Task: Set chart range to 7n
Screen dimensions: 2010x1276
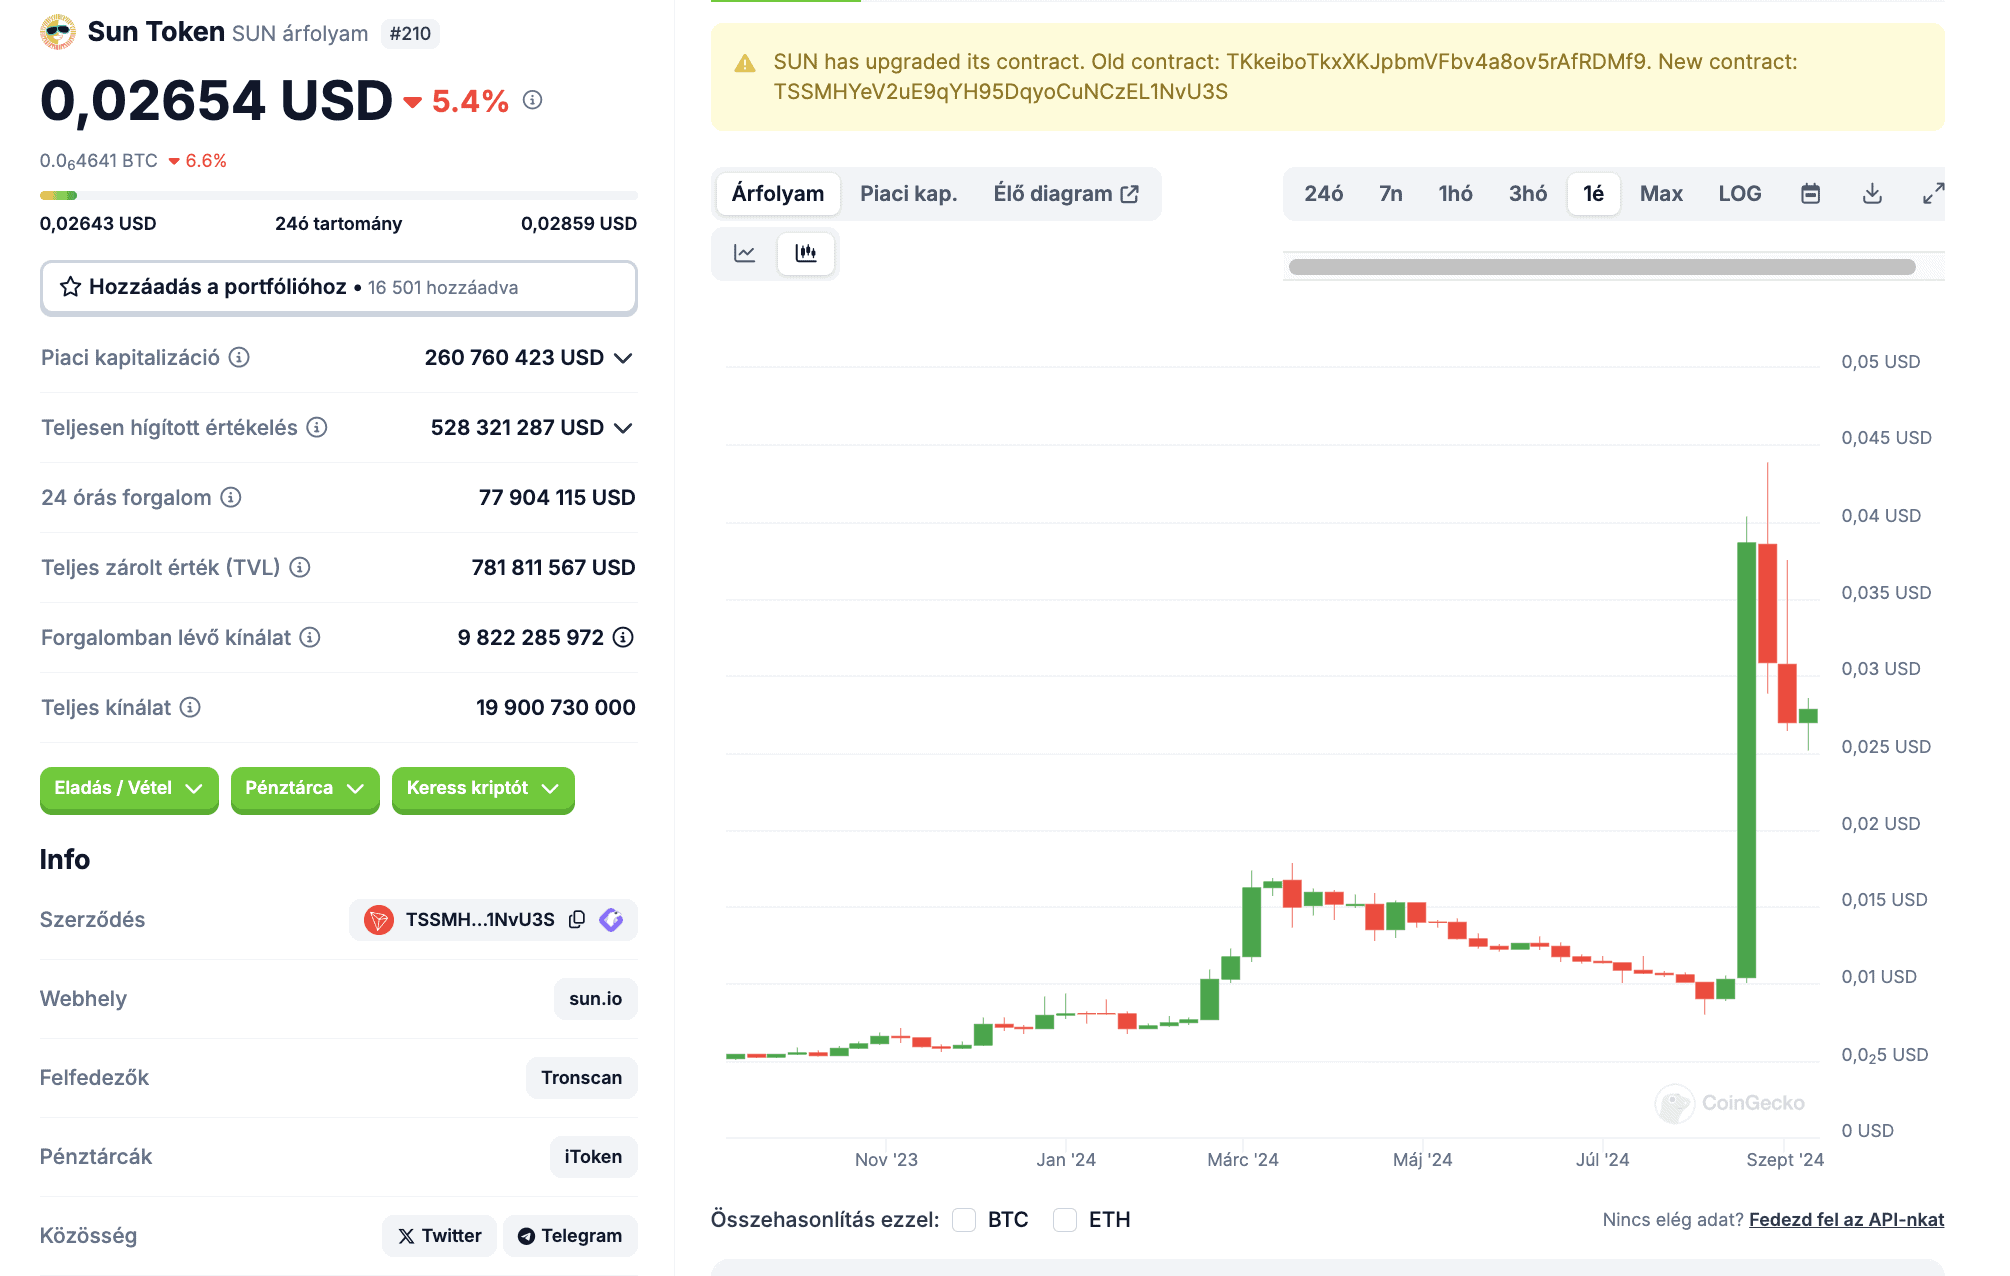Action: pyautogui.click(x=1391, y=194)
